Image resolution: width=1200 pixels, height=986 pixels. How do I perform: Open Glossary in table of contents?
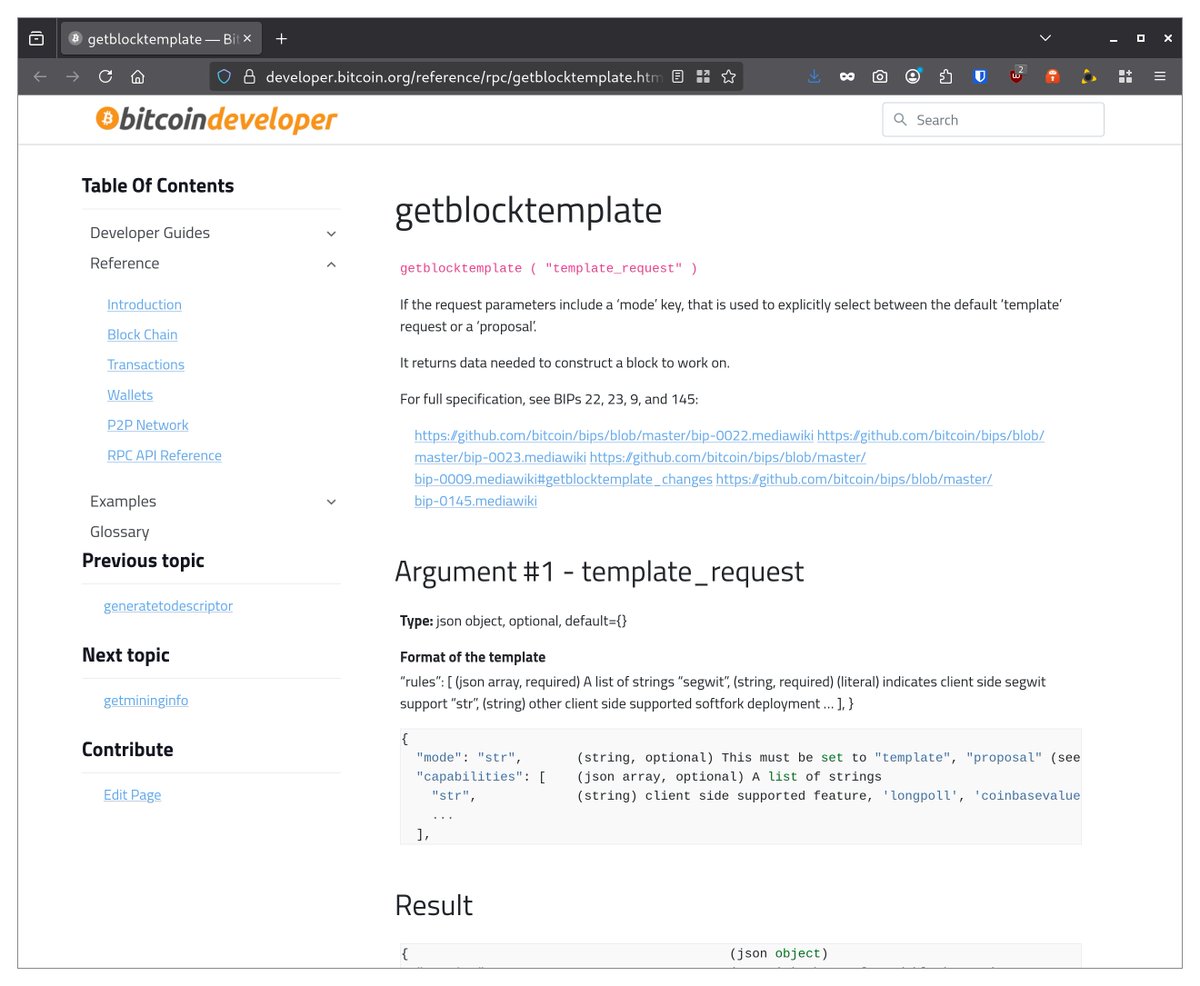tap(119, 532)
